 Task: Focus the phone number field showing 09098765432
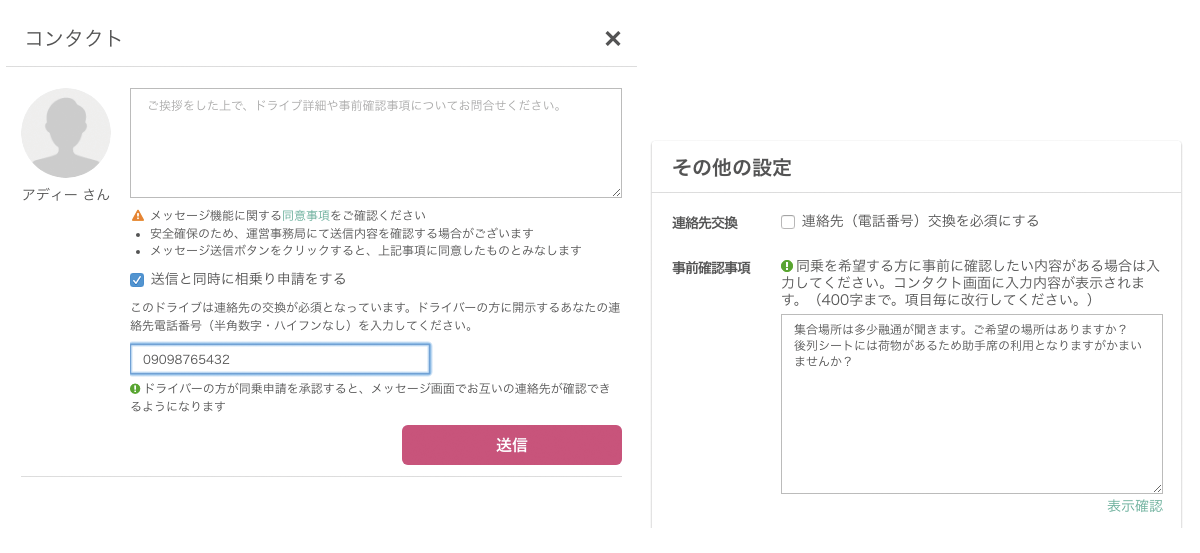(280, 359)
